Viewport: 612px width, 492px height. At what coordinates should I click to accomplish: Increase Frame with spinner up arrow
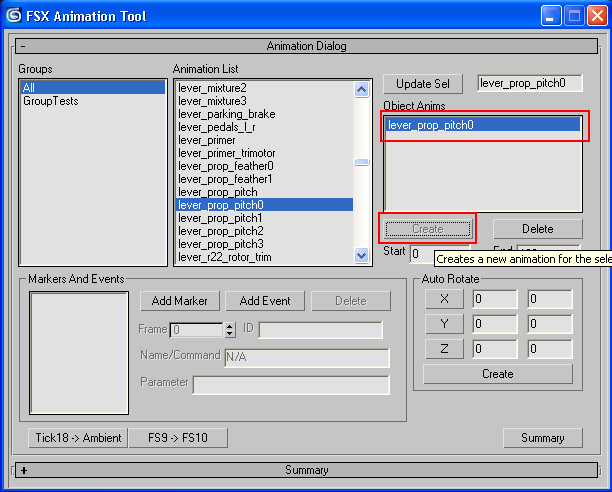click(230, 326)
